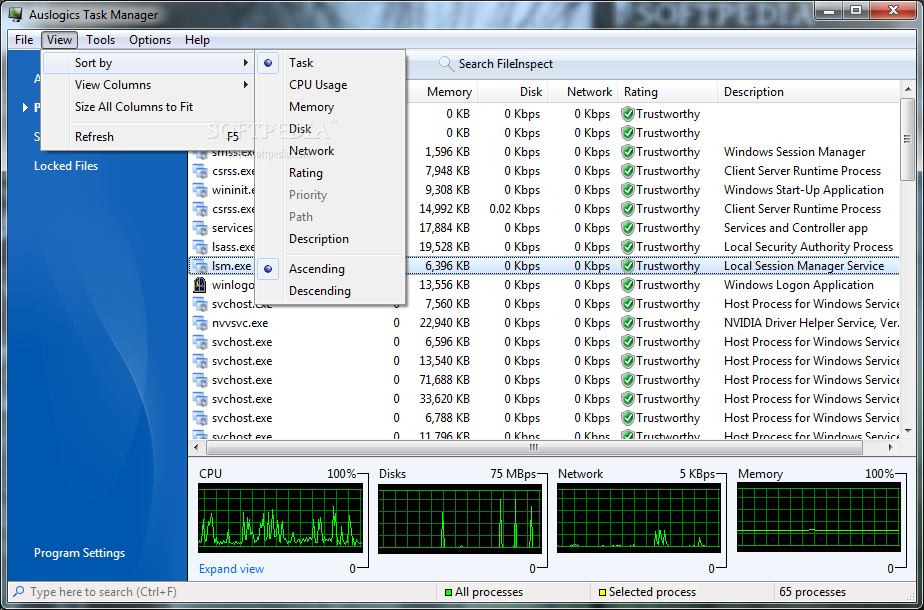Viewport: 924px width, 610px height.
Task: Click the shield icon in Services and Controller row
Action: 628,228
